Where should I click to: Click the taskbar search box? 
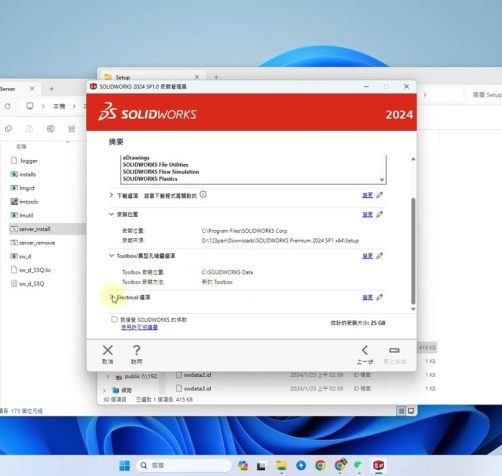(x=184, y=465)
